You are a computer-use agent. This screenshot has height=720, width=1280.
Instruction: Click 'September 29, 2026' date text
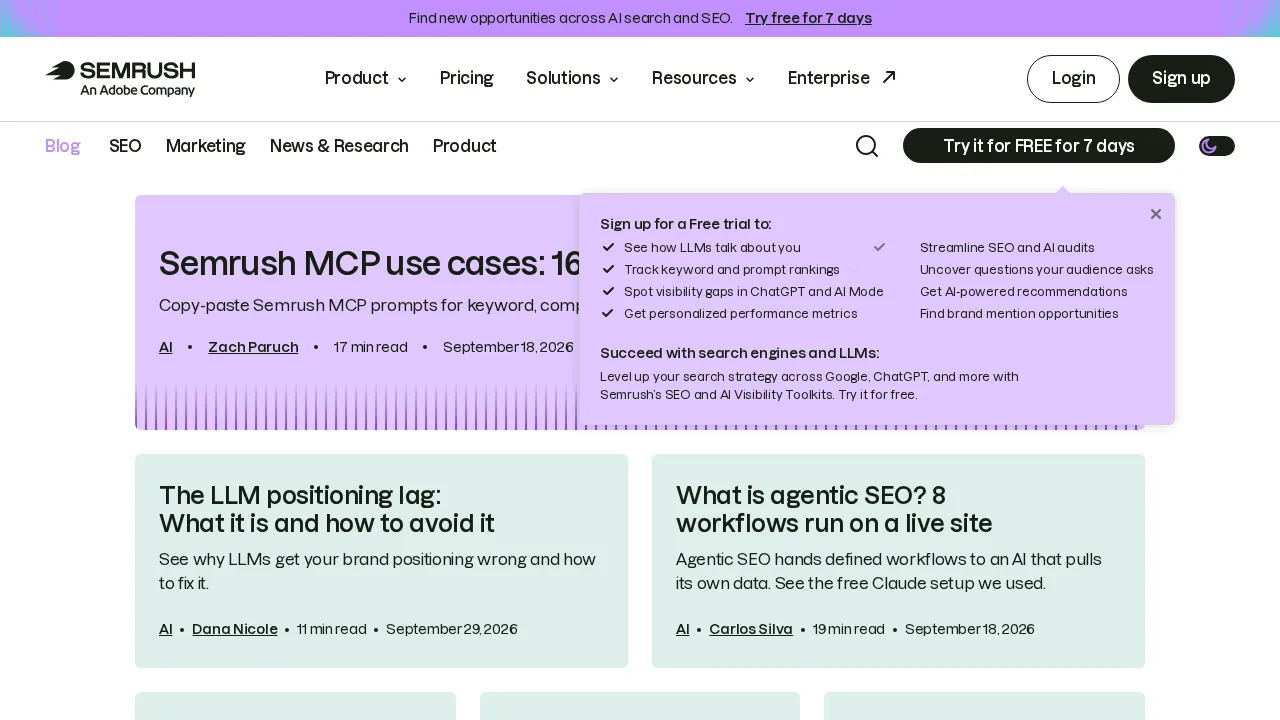[x=452, y=629]
